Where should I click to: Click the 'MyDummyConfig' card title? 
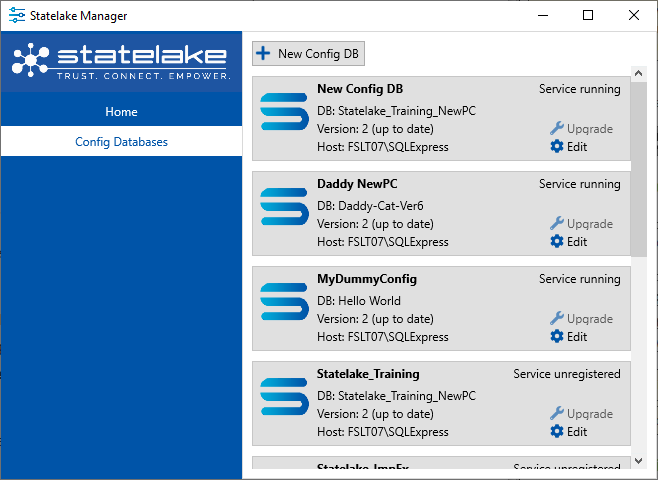(367, 279)
